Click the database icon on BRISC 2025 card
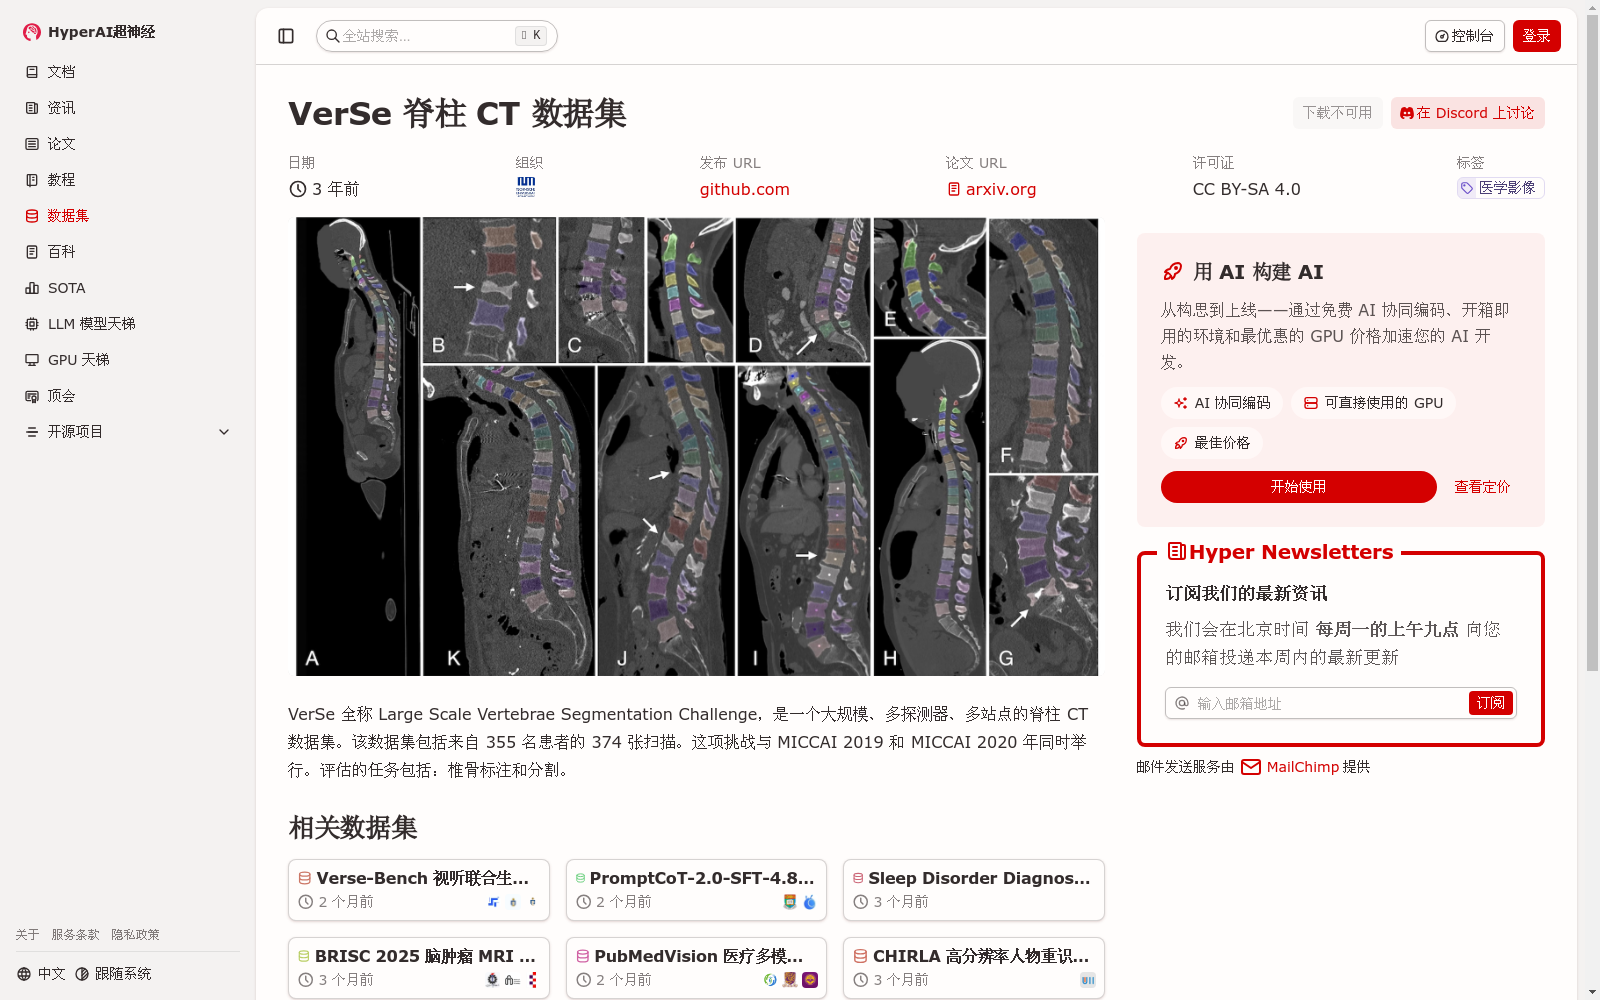 [304, 956]
